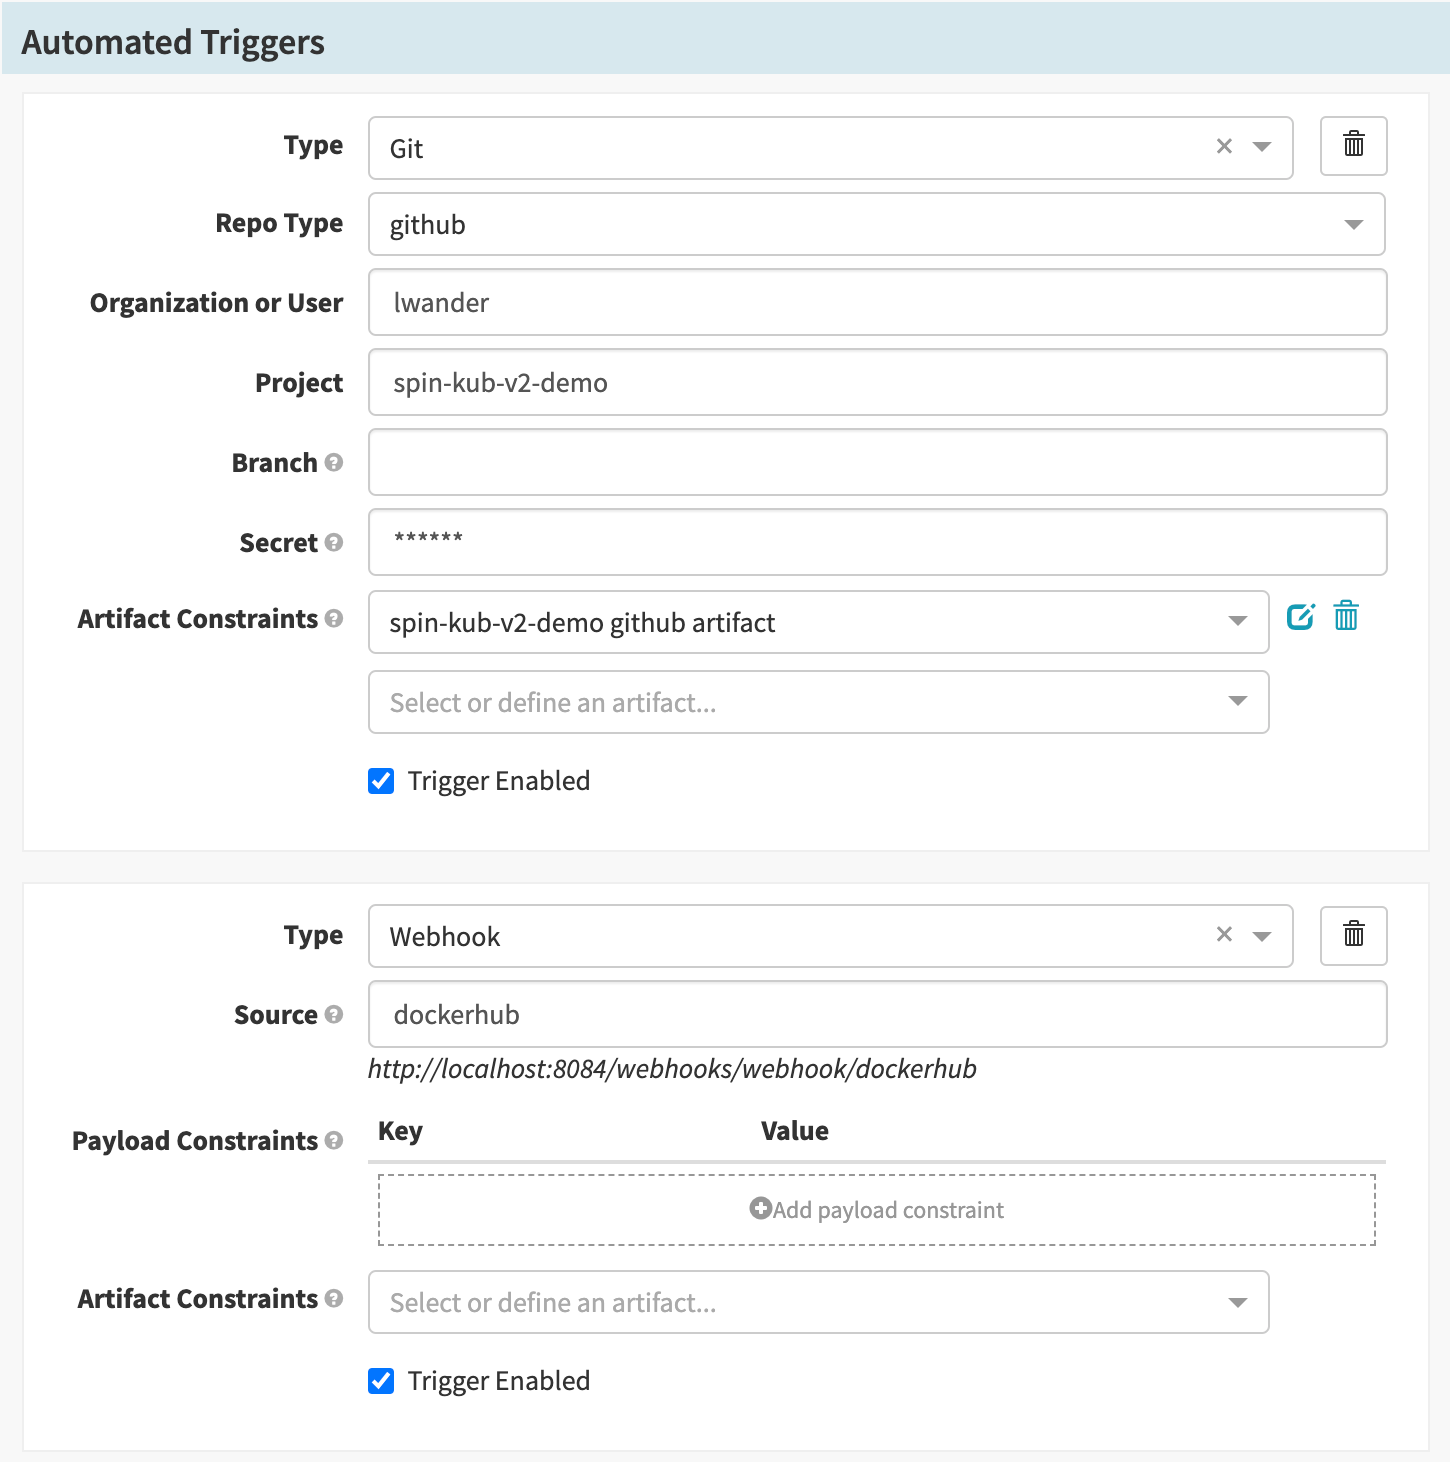Disable the Git trigger enabled checkbox
The image size is (1450, 1462).
pyautogui.click(x=381, y=781)
